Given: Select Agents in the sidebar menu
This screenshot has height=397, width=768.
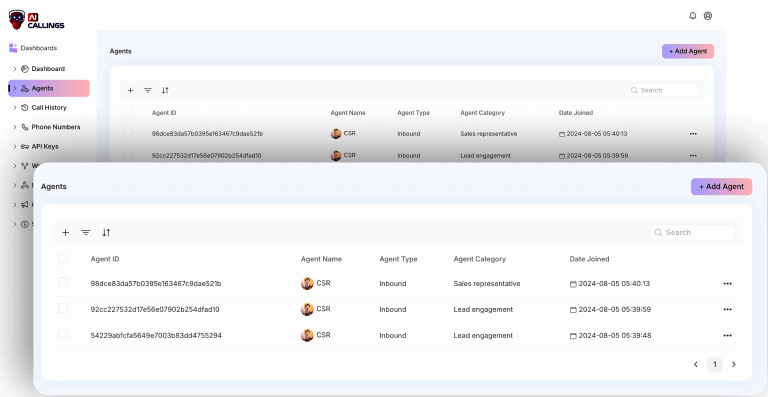Looking at the screenshot, I should tap(49, 89).
